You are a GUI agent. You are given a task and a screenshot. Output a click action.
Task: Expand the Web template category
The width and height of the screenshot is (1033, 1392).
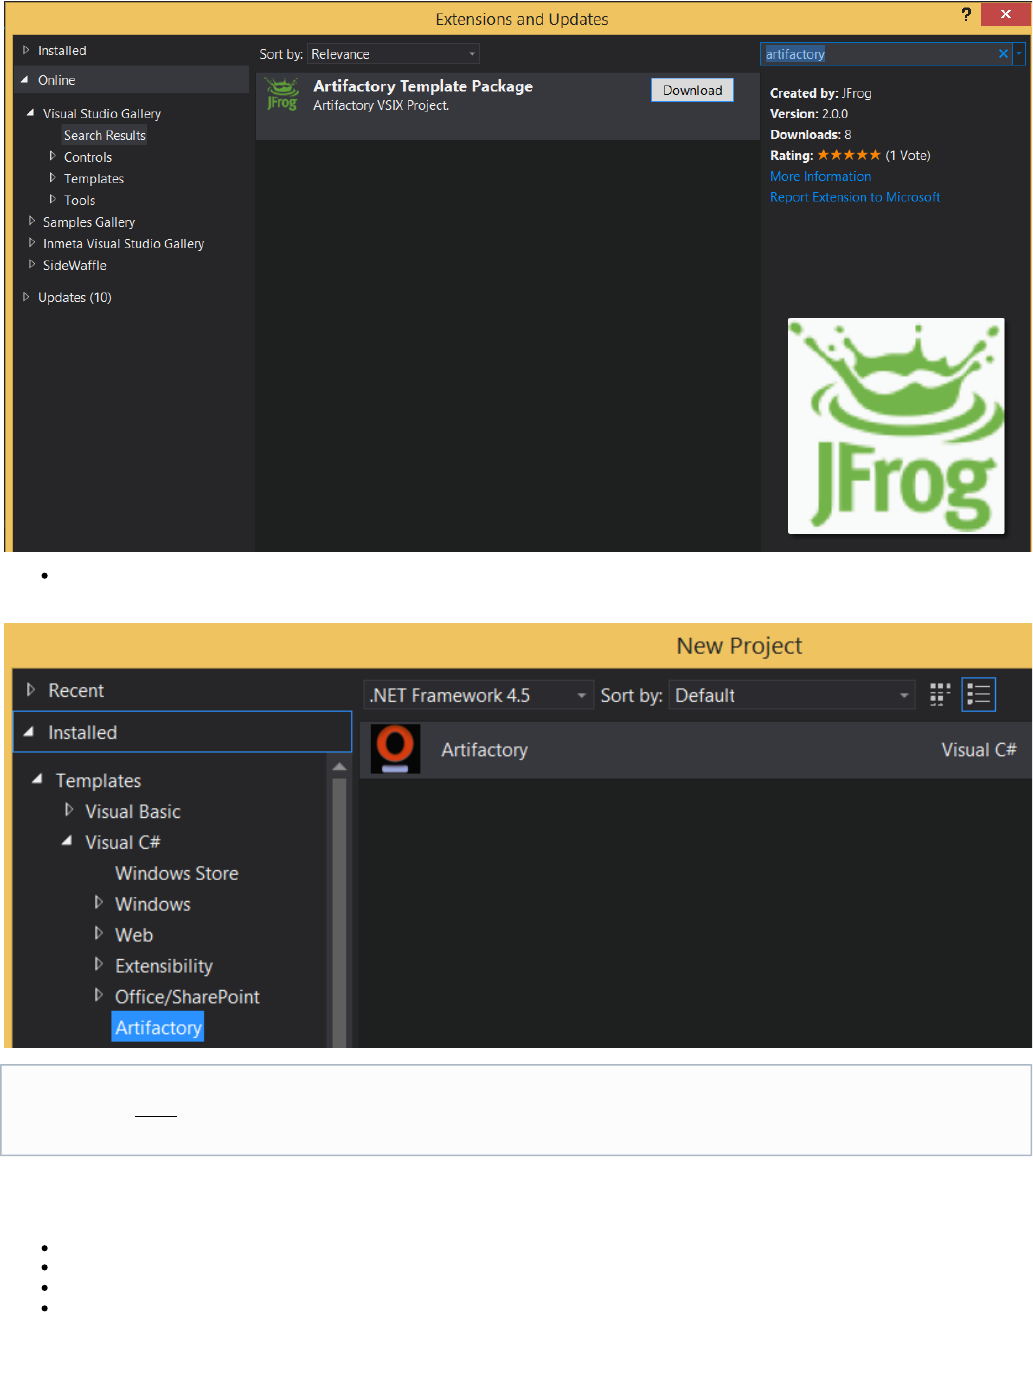(x=99, y=934)
